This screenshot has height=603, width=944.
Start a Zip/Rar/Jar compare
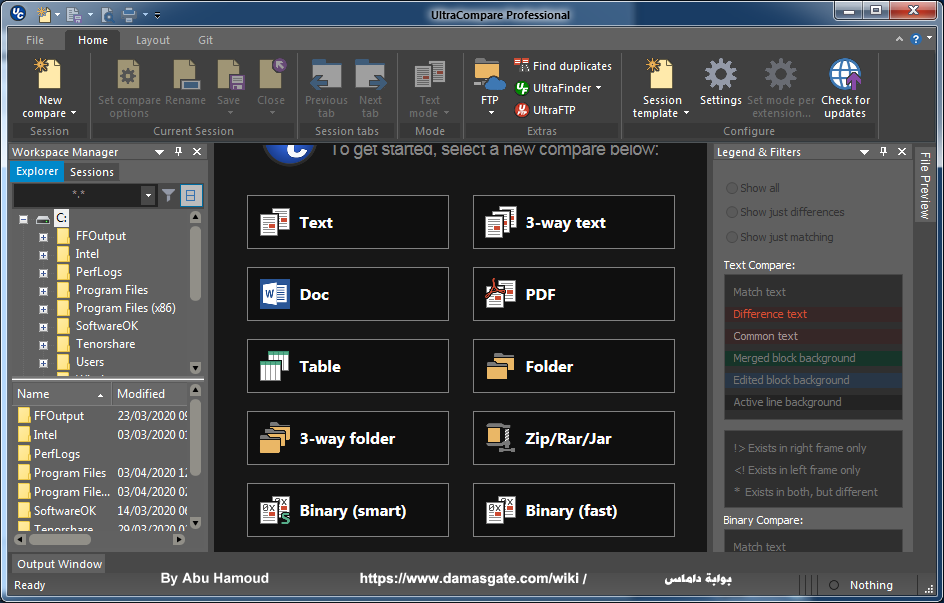tap(574, 438)
